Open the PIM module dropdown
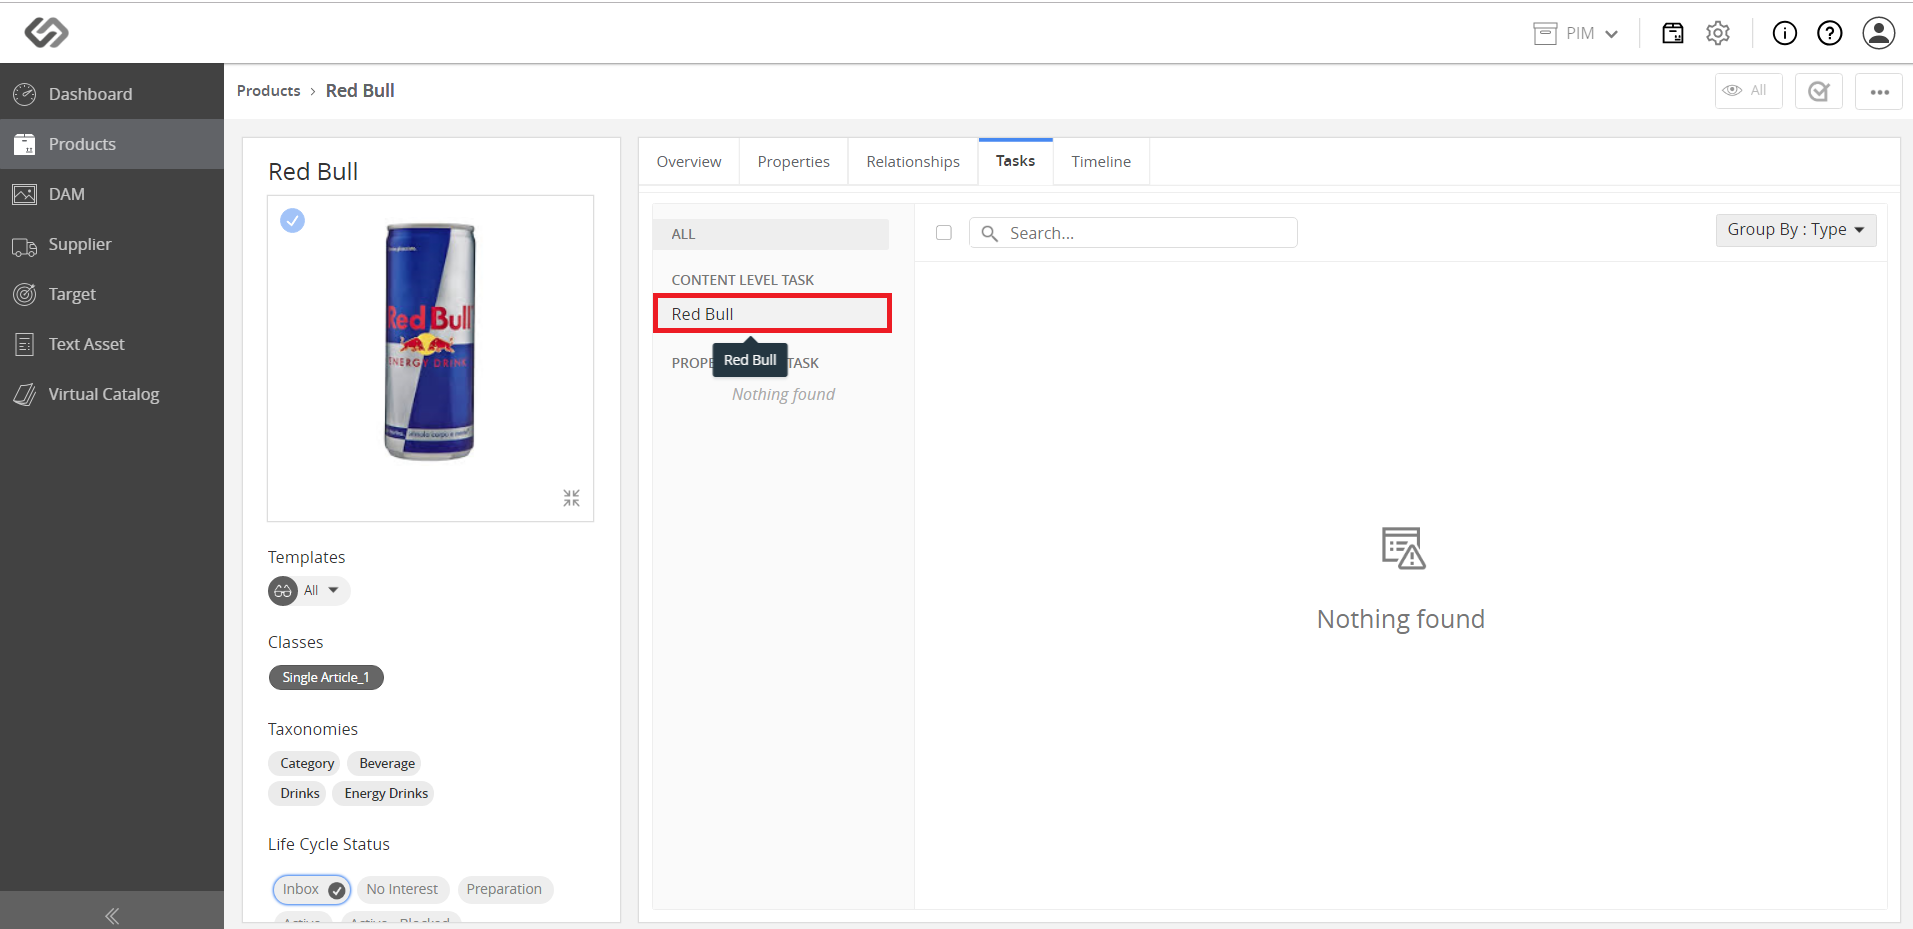The height and width of the screenshot is (929, 1913). tap(1576, 33)
